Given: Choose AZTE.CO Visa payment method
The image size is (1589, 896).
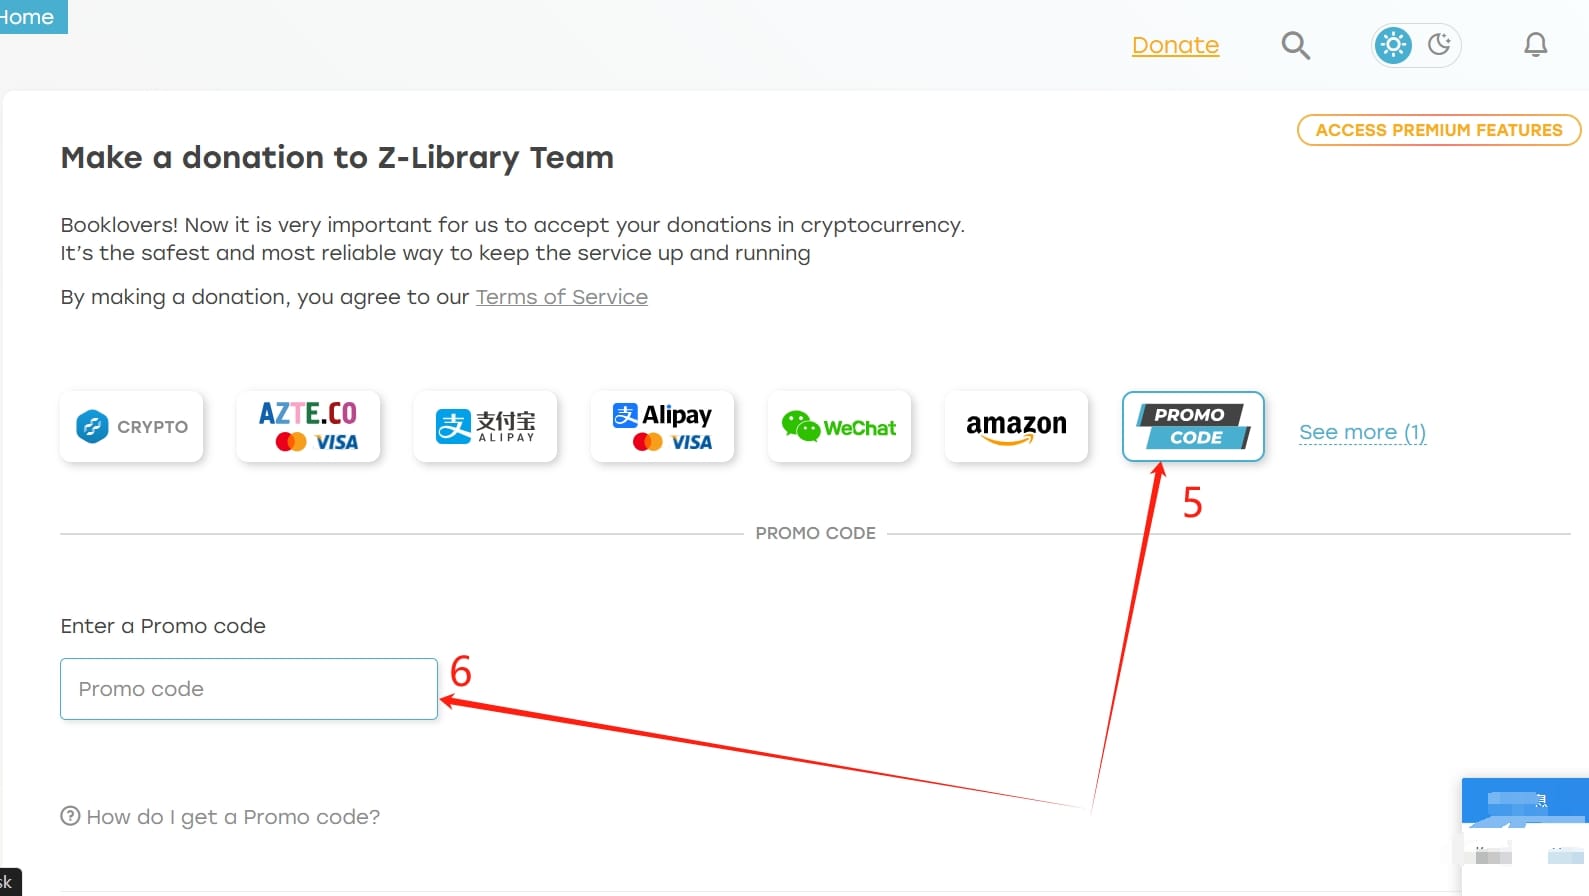Looking at the screenshot, I should pyautogui.click(x=308, y=427).
